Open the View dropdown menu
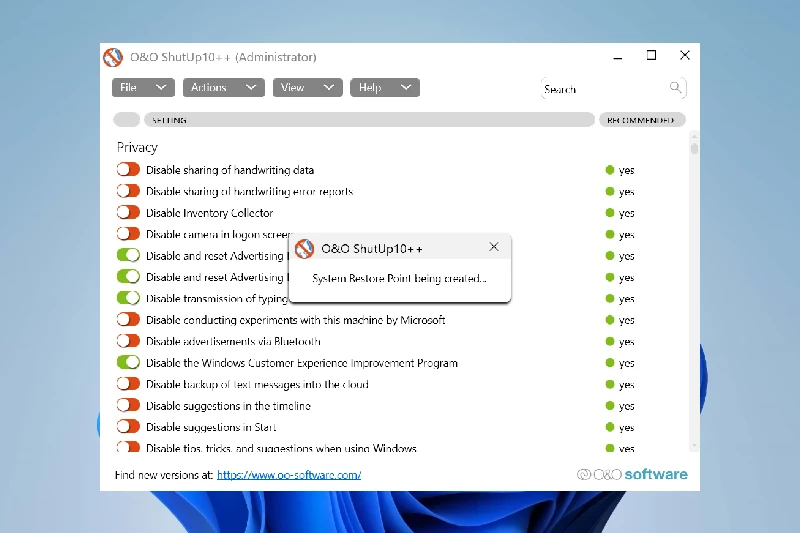 tap(307, 88)
